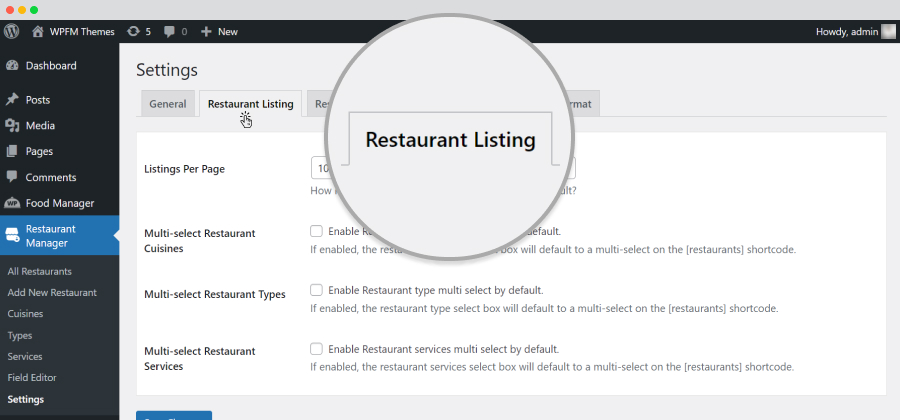The width and height of the screenshot is (900, 420).
Task: Open Field Editor submenu link
Action: [x=32, y=378]
